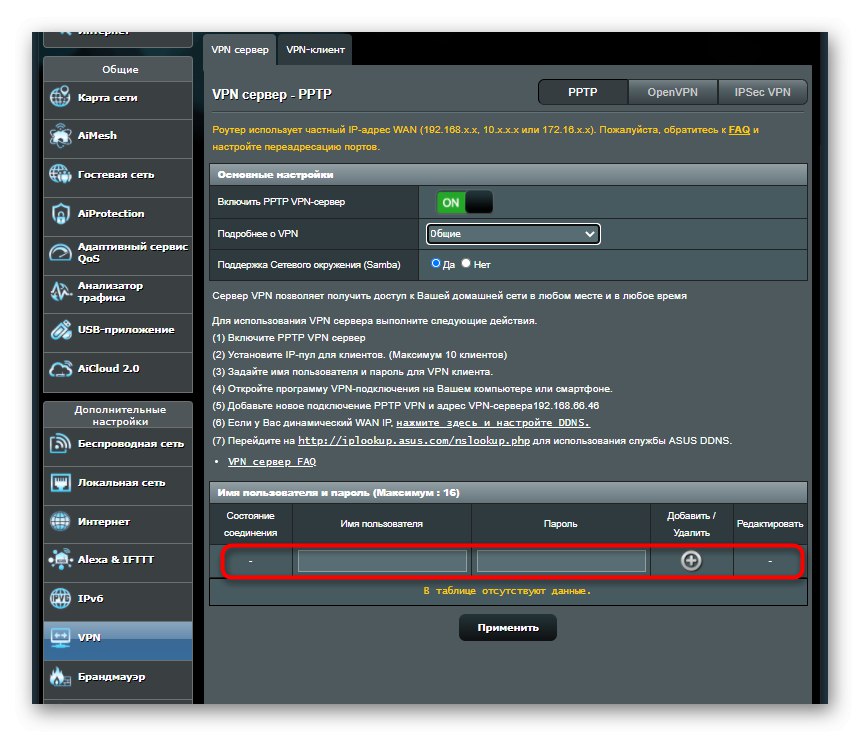The height and width of the screenshot is (736, 860).
Task: Click the DDNS setup link нажмите здесь
Action: (493, 423)
